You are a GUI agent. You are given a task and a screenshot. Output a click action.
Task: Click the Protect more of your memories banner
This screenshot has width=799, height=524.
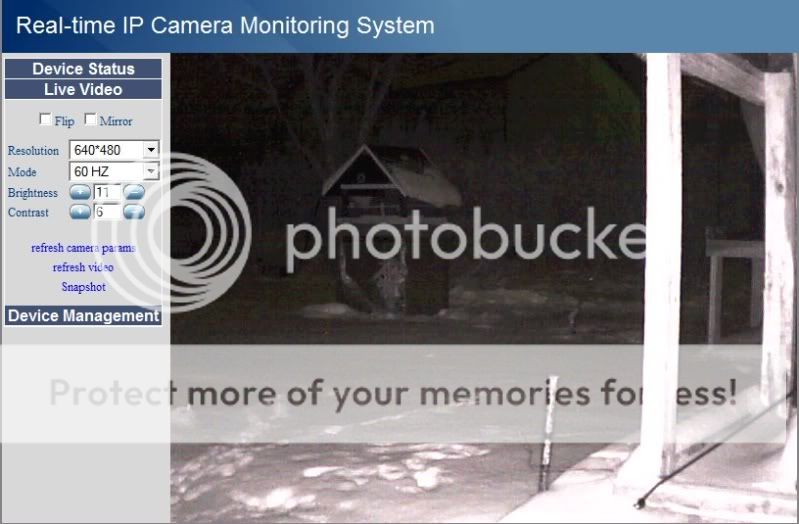(x=392, y=394)
